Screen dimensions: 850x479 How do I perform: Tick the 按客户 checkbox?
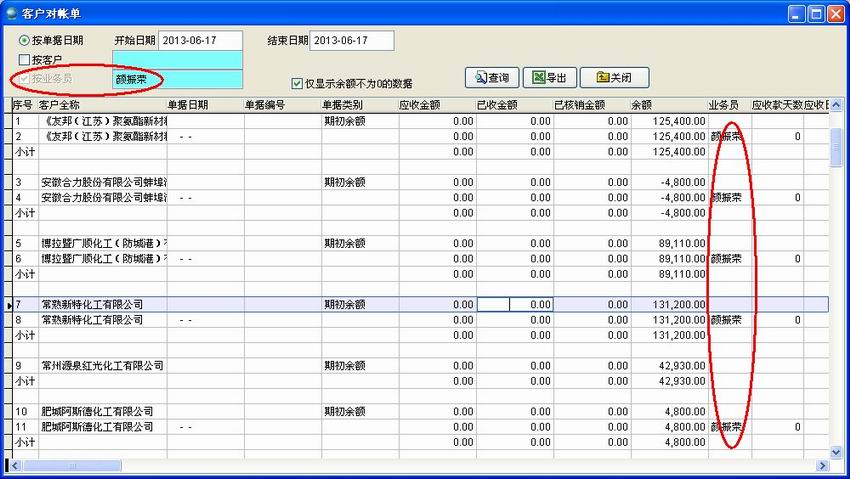pos(25,60)
